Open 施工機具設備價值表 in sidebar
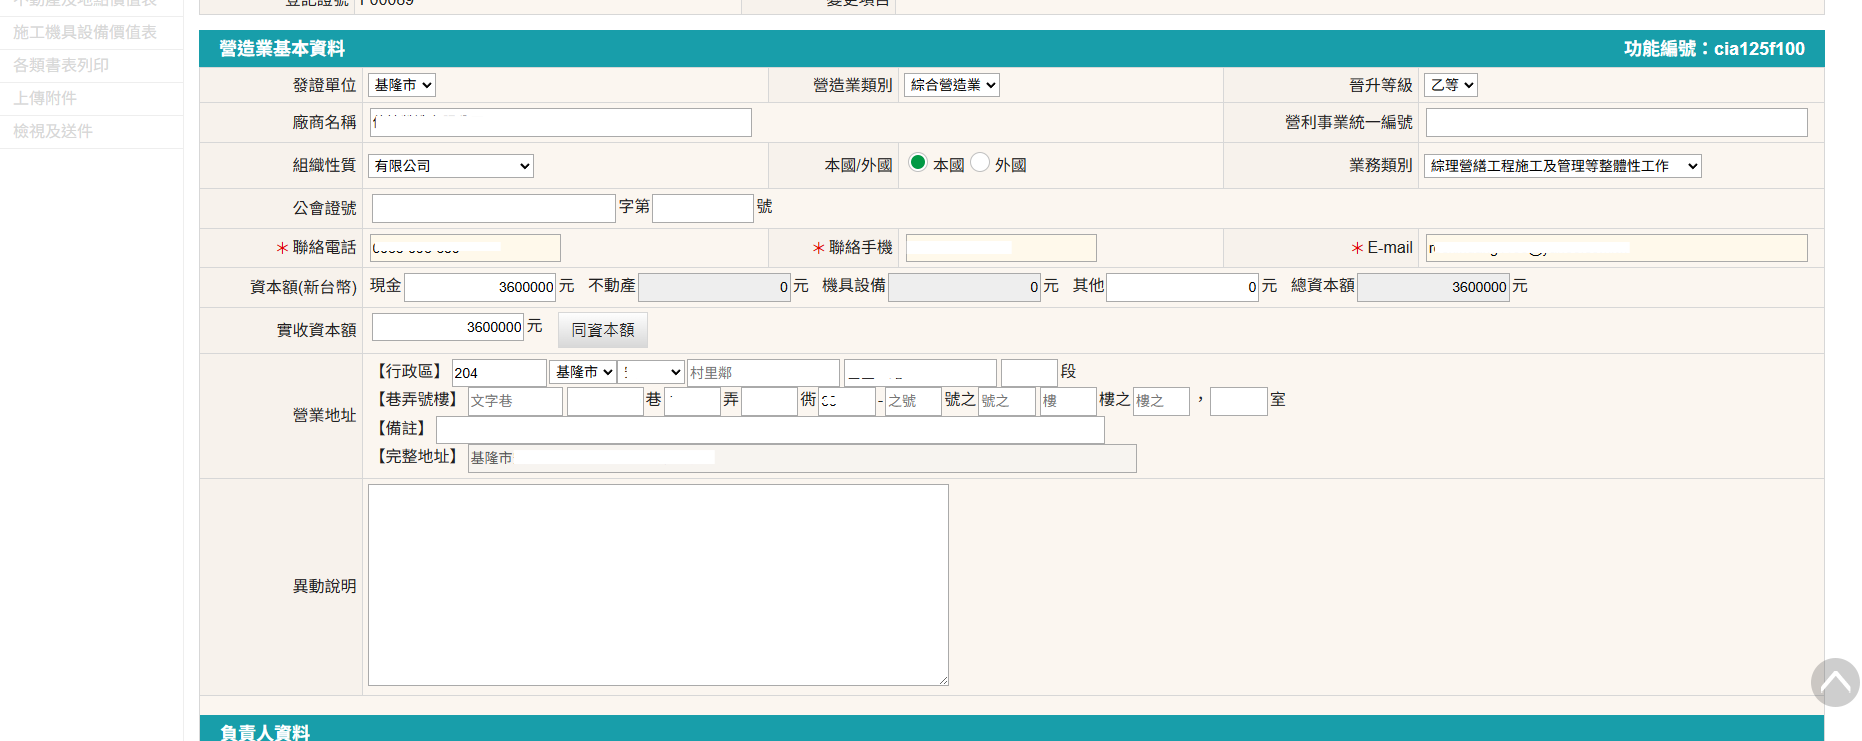Viewport: 1862px width, 741px height. point(85,32)
